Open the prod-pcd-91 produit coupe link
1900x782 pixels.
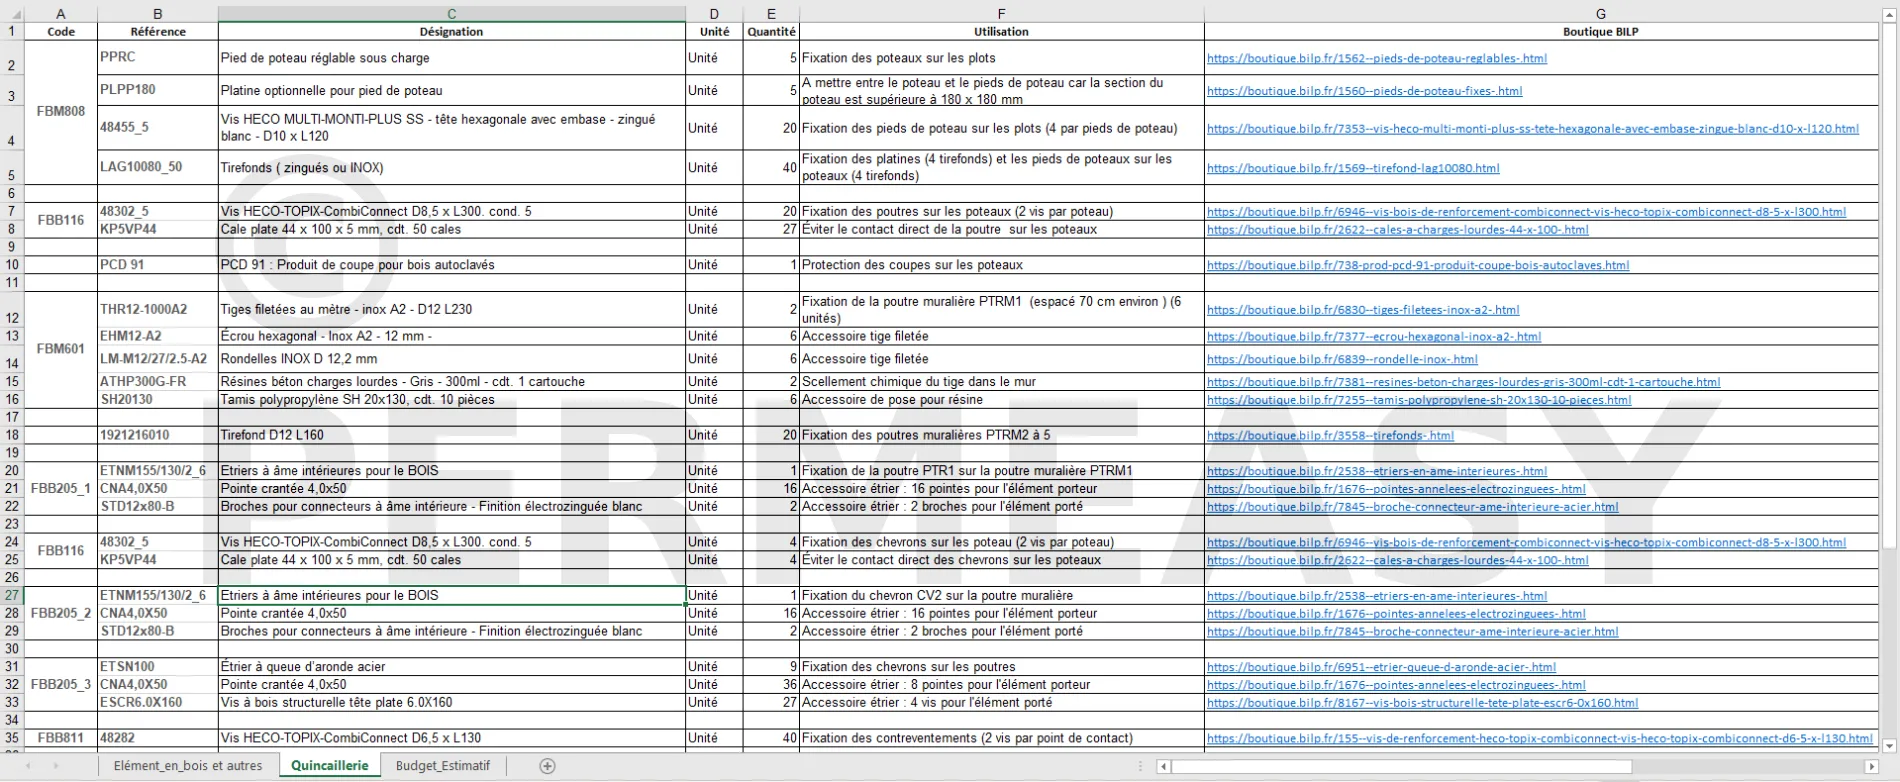click(1418, 266)
